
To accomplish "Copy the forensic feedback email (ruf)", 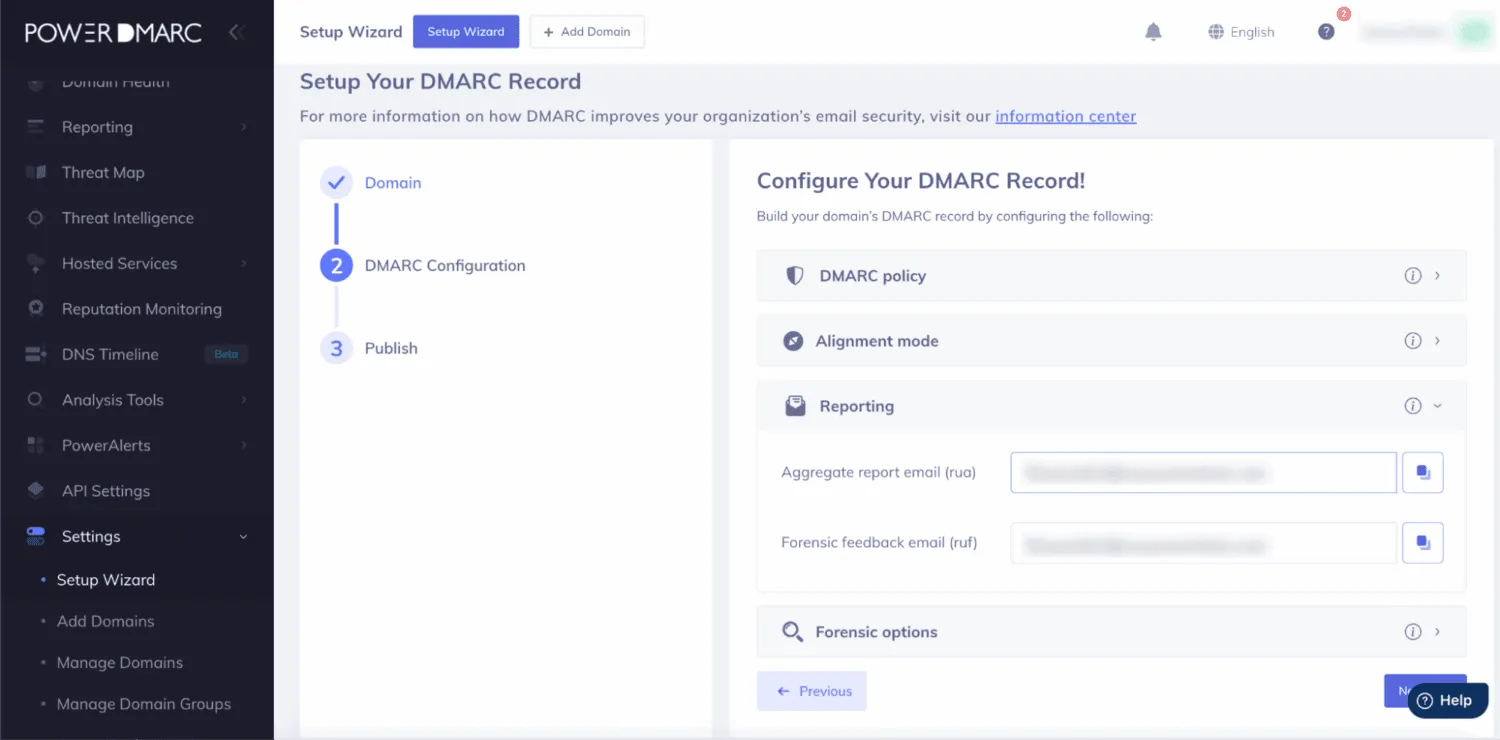I will coord(1423,543).
